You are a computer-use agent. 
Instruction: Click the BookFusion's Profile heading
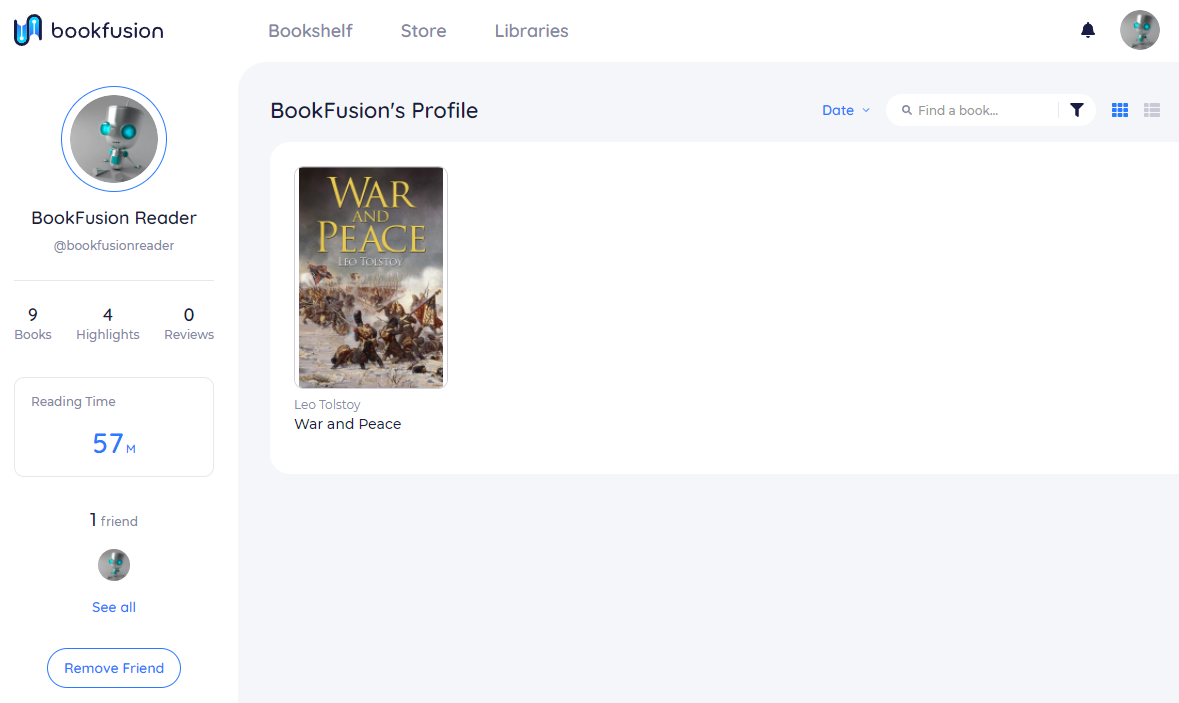tap(374, 111)
